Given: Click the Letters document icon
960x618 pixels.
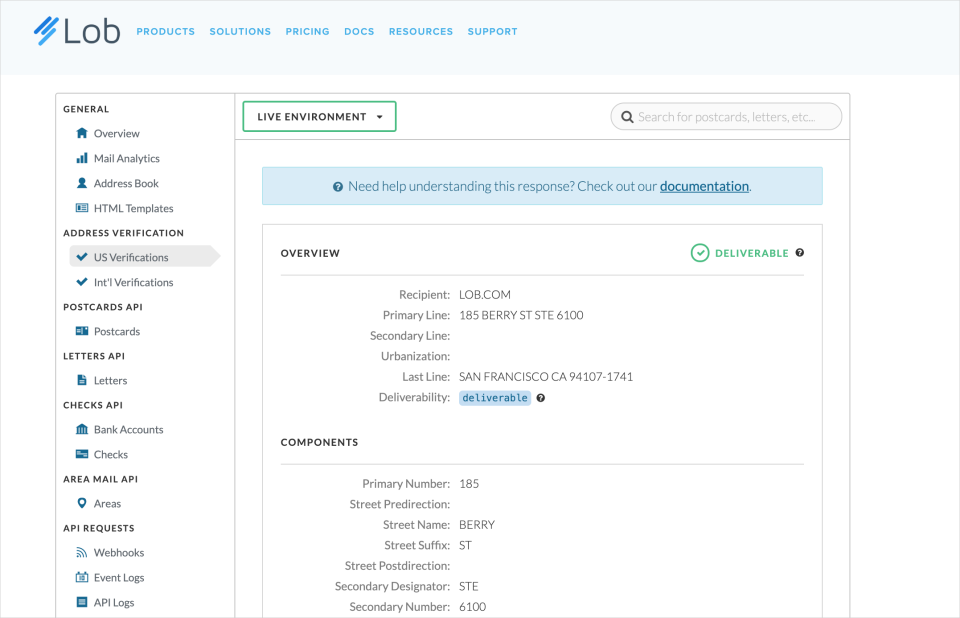Looking at the screenshot, I should (82, 380).
